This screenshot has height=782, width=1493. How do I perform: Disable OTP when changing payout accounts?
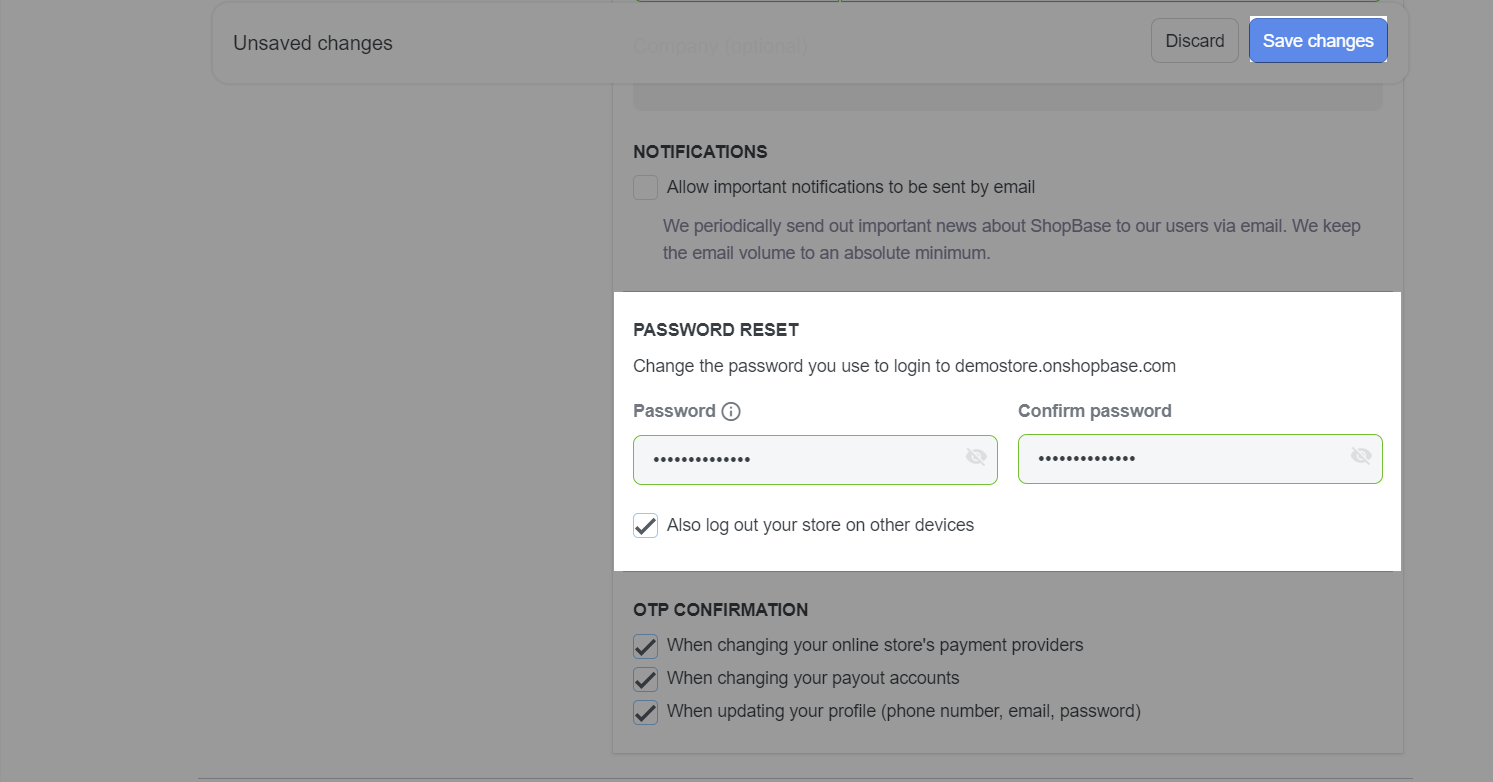[646, 679]
